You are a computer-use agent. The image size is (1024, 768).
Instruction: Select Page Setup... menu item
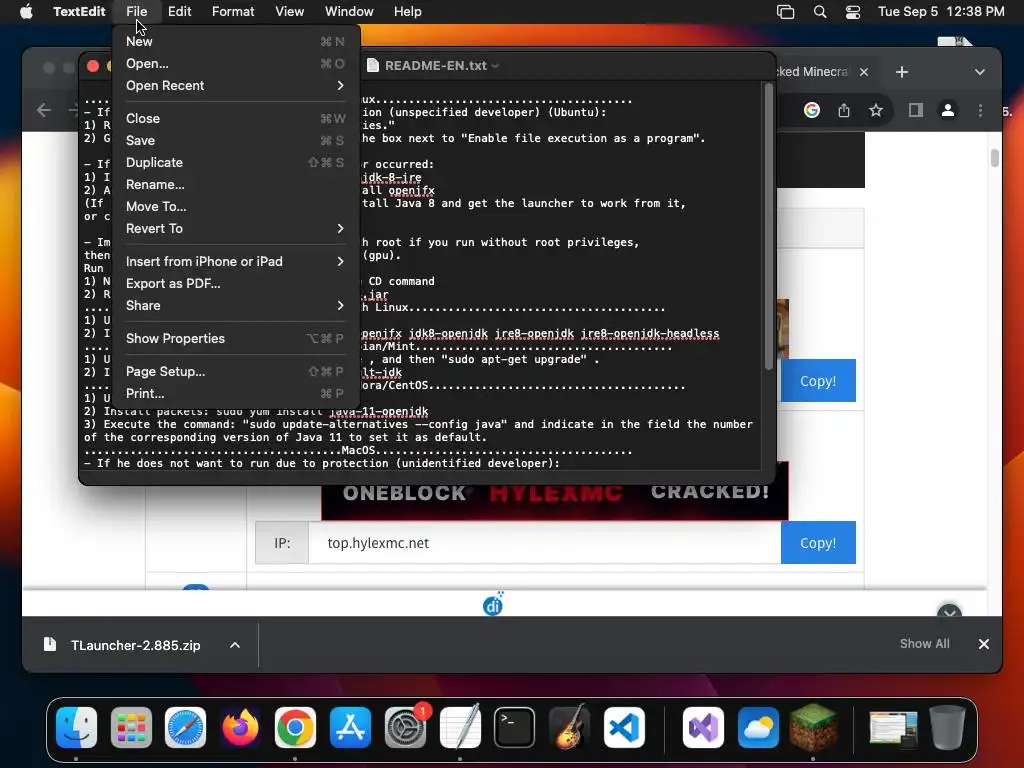coord(235,372)
